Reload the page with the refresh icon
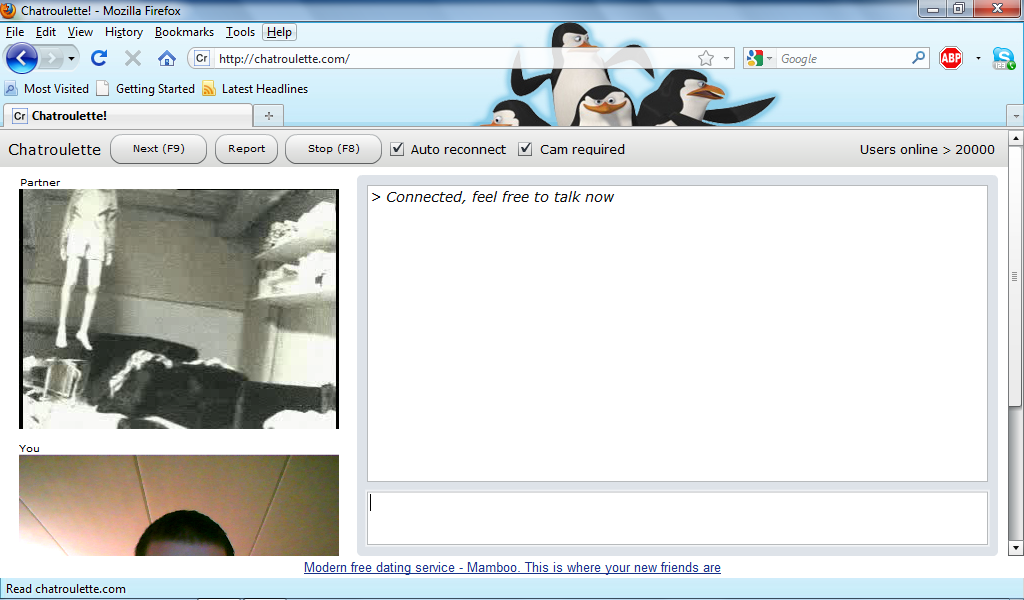This screenshot has height=600, width=1024. (99, 58)
